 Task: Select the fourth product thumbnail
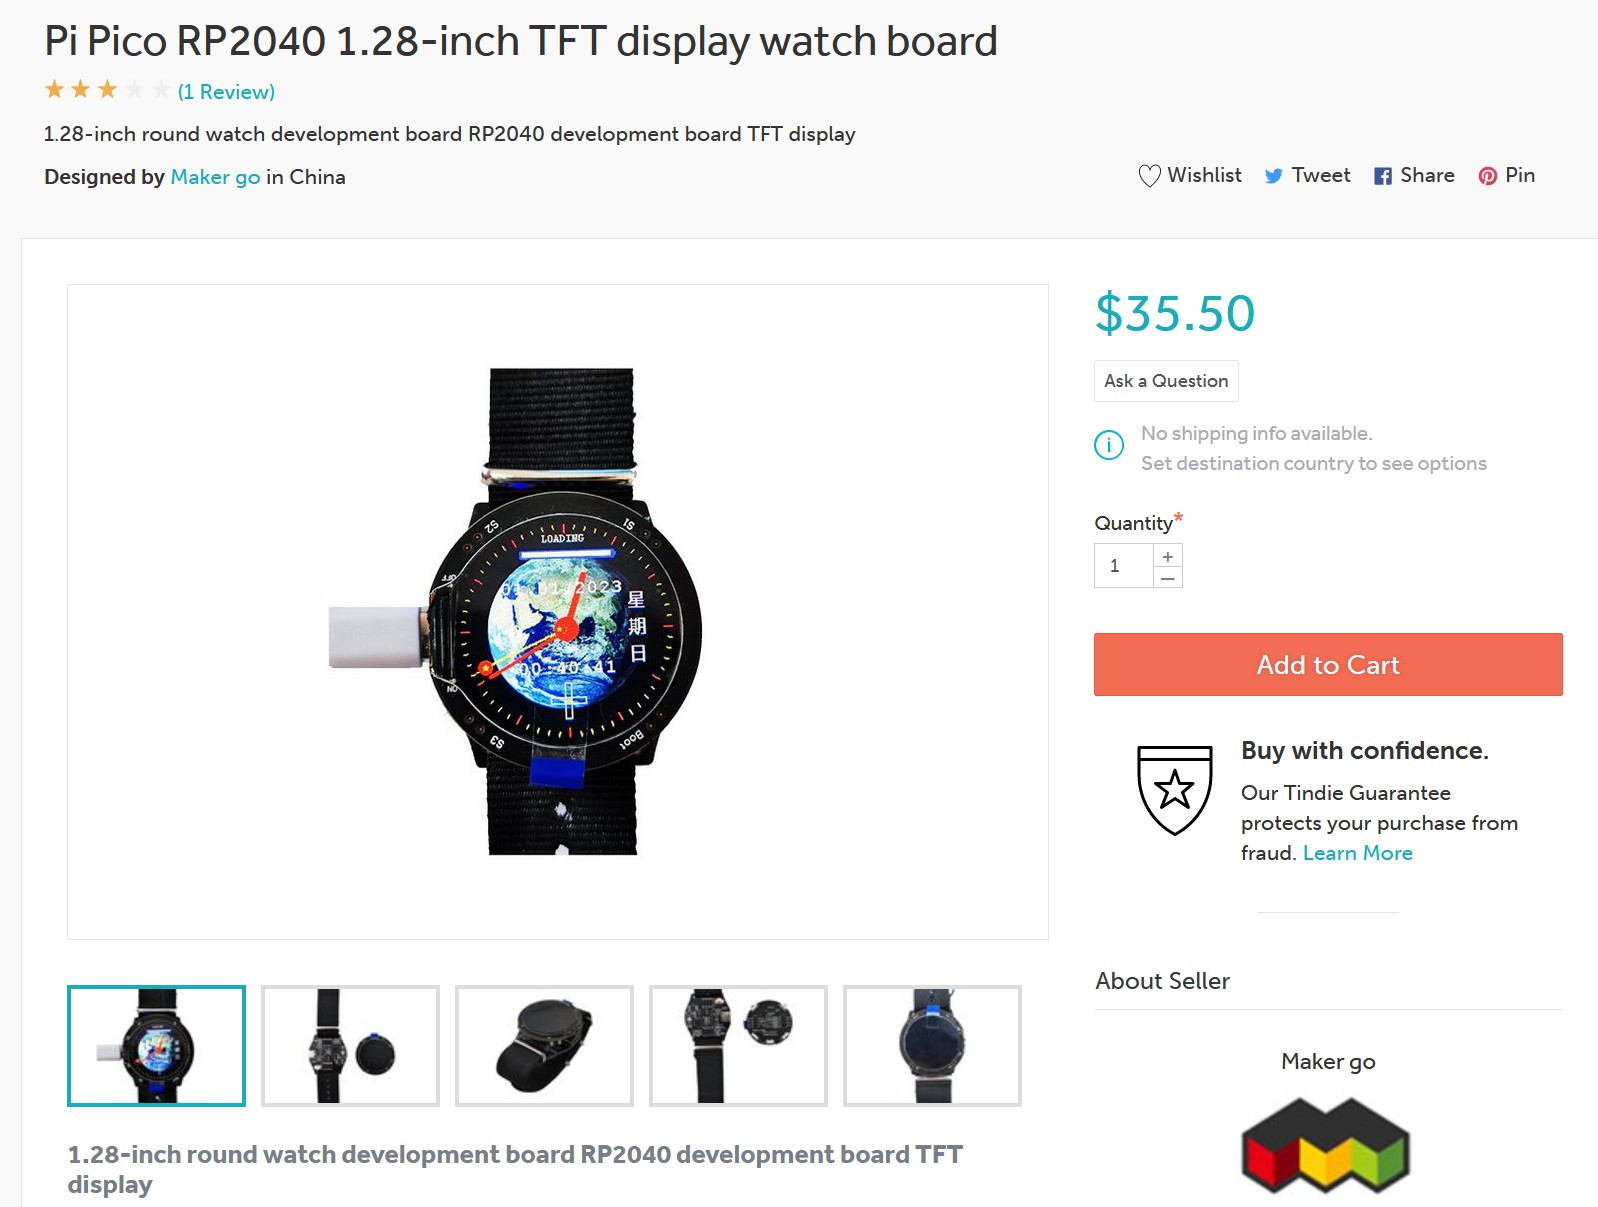(738, 1046)
